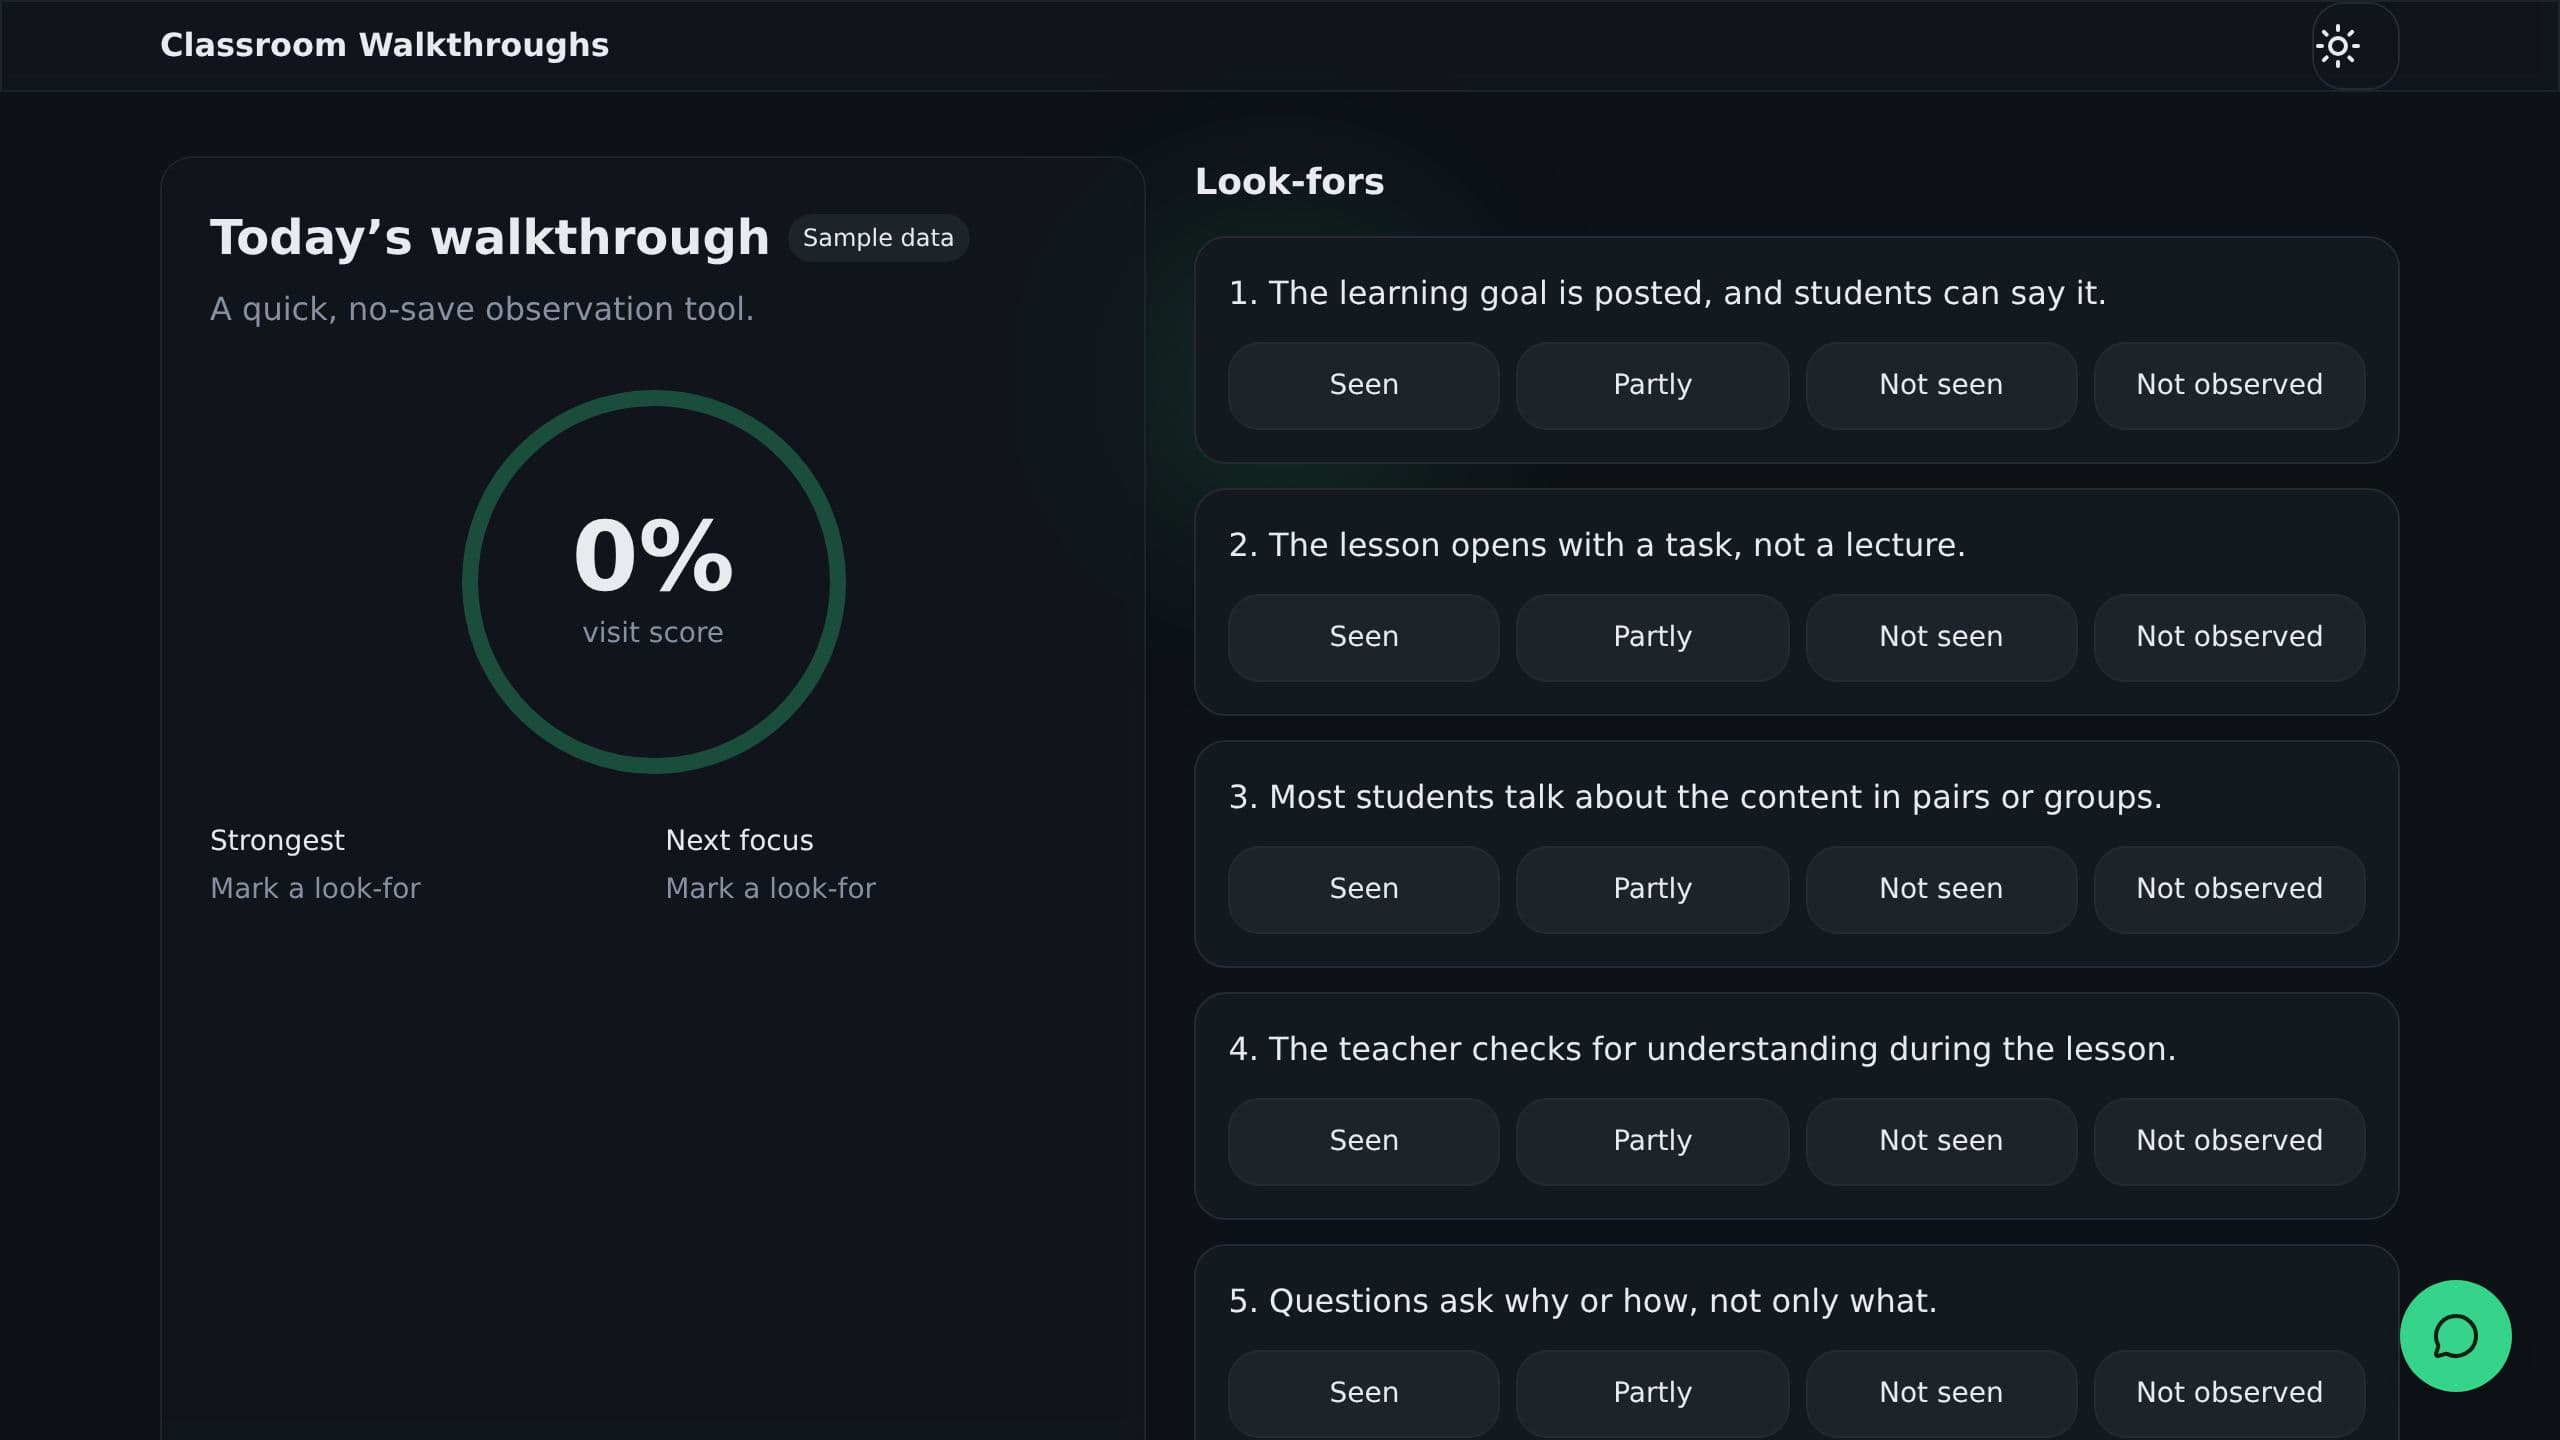Rate why-or-how questions look-for as Seen

click(1363, 1393)
